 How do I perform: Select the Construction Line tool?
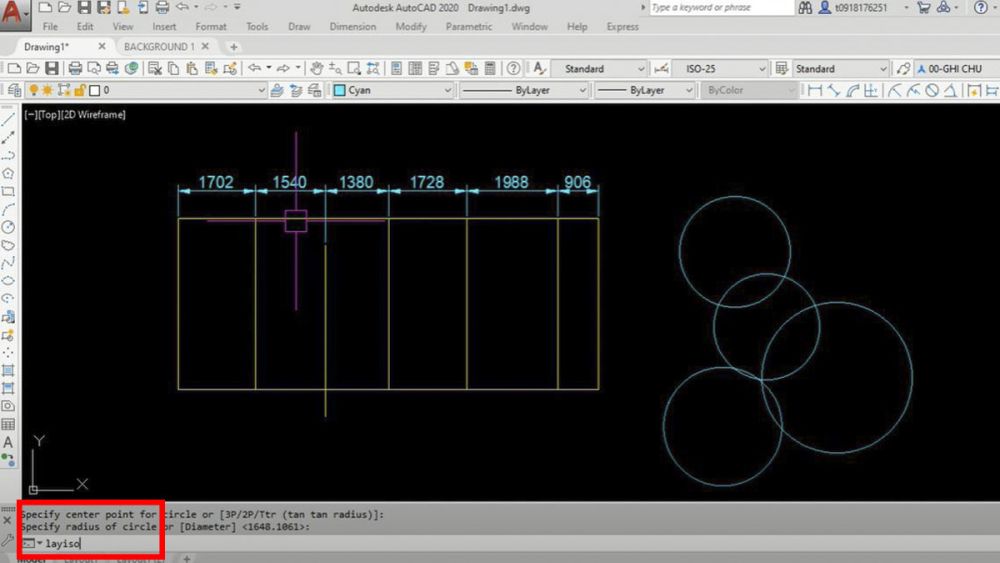[x=8, y=137]
